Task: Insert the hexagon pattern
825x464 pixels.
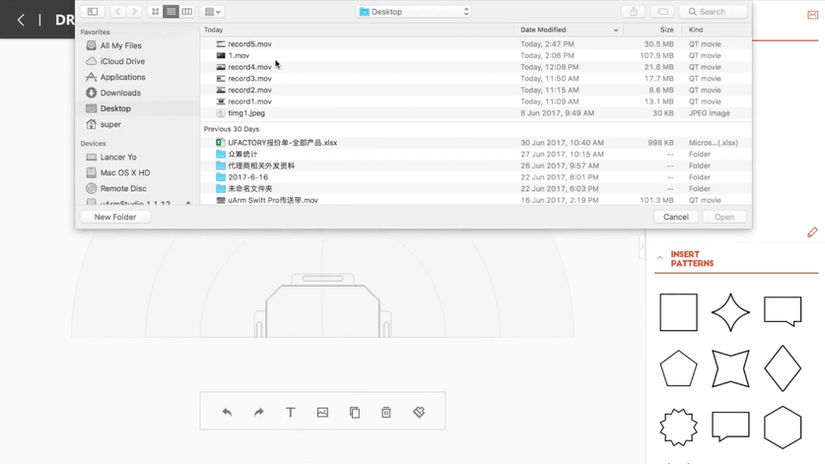Action: pyautogui.click(x=782, y=427)
